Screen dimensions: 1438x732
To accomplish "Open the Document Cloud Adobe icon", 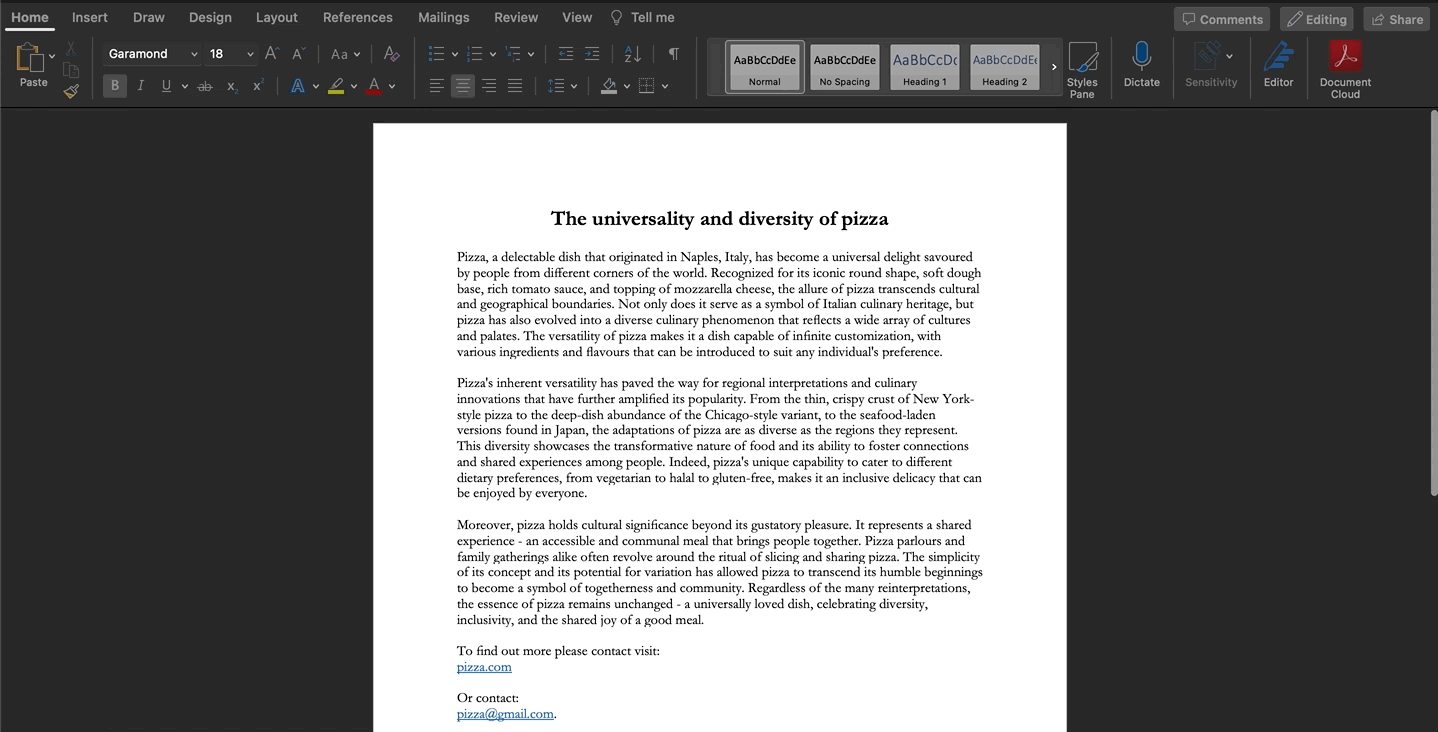I will (x=1345, y=70).
